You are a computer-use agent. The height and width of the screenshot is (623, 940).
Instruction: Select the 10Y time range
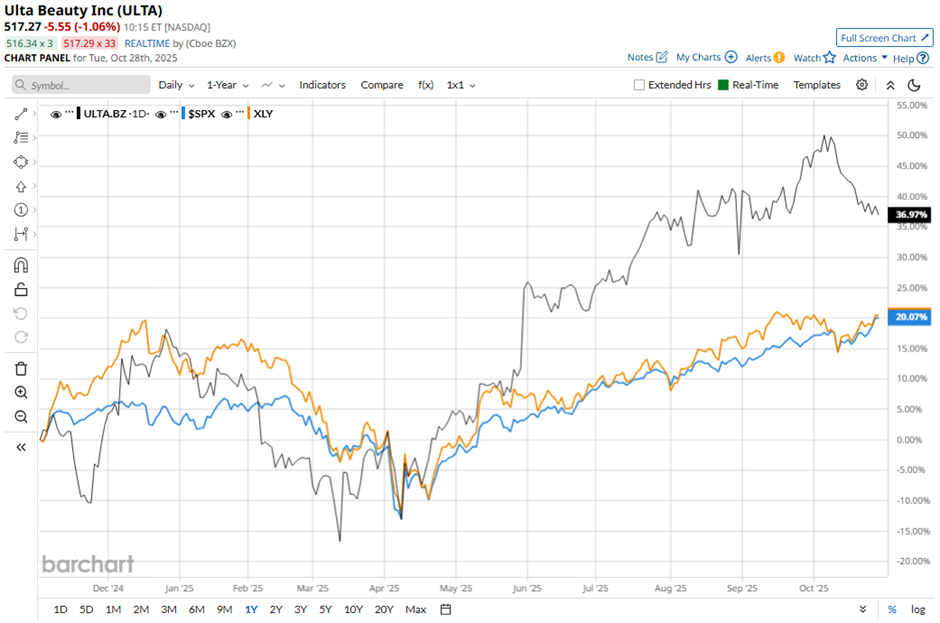(x=353, y=609)
